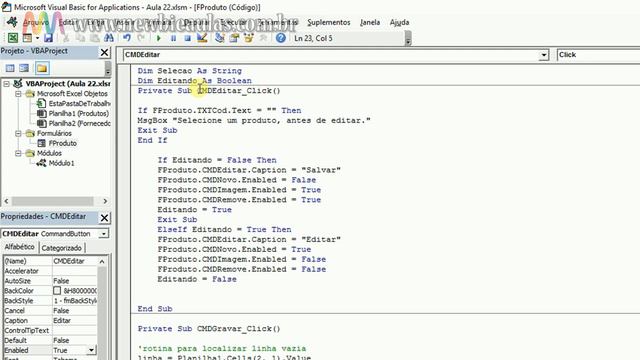Save the Aula 22.xlsm project

point(48,38)
